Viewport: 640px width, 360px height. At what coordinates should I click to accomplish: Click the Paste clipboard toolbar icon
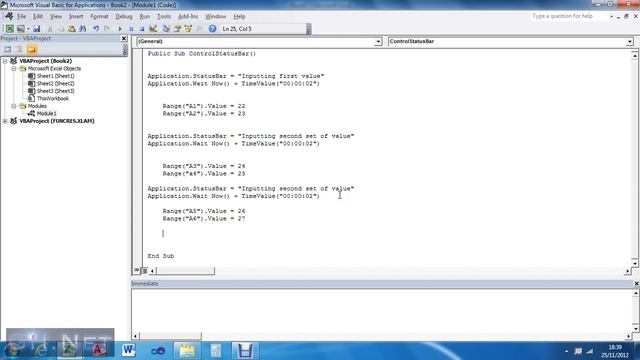click(71, 29)
